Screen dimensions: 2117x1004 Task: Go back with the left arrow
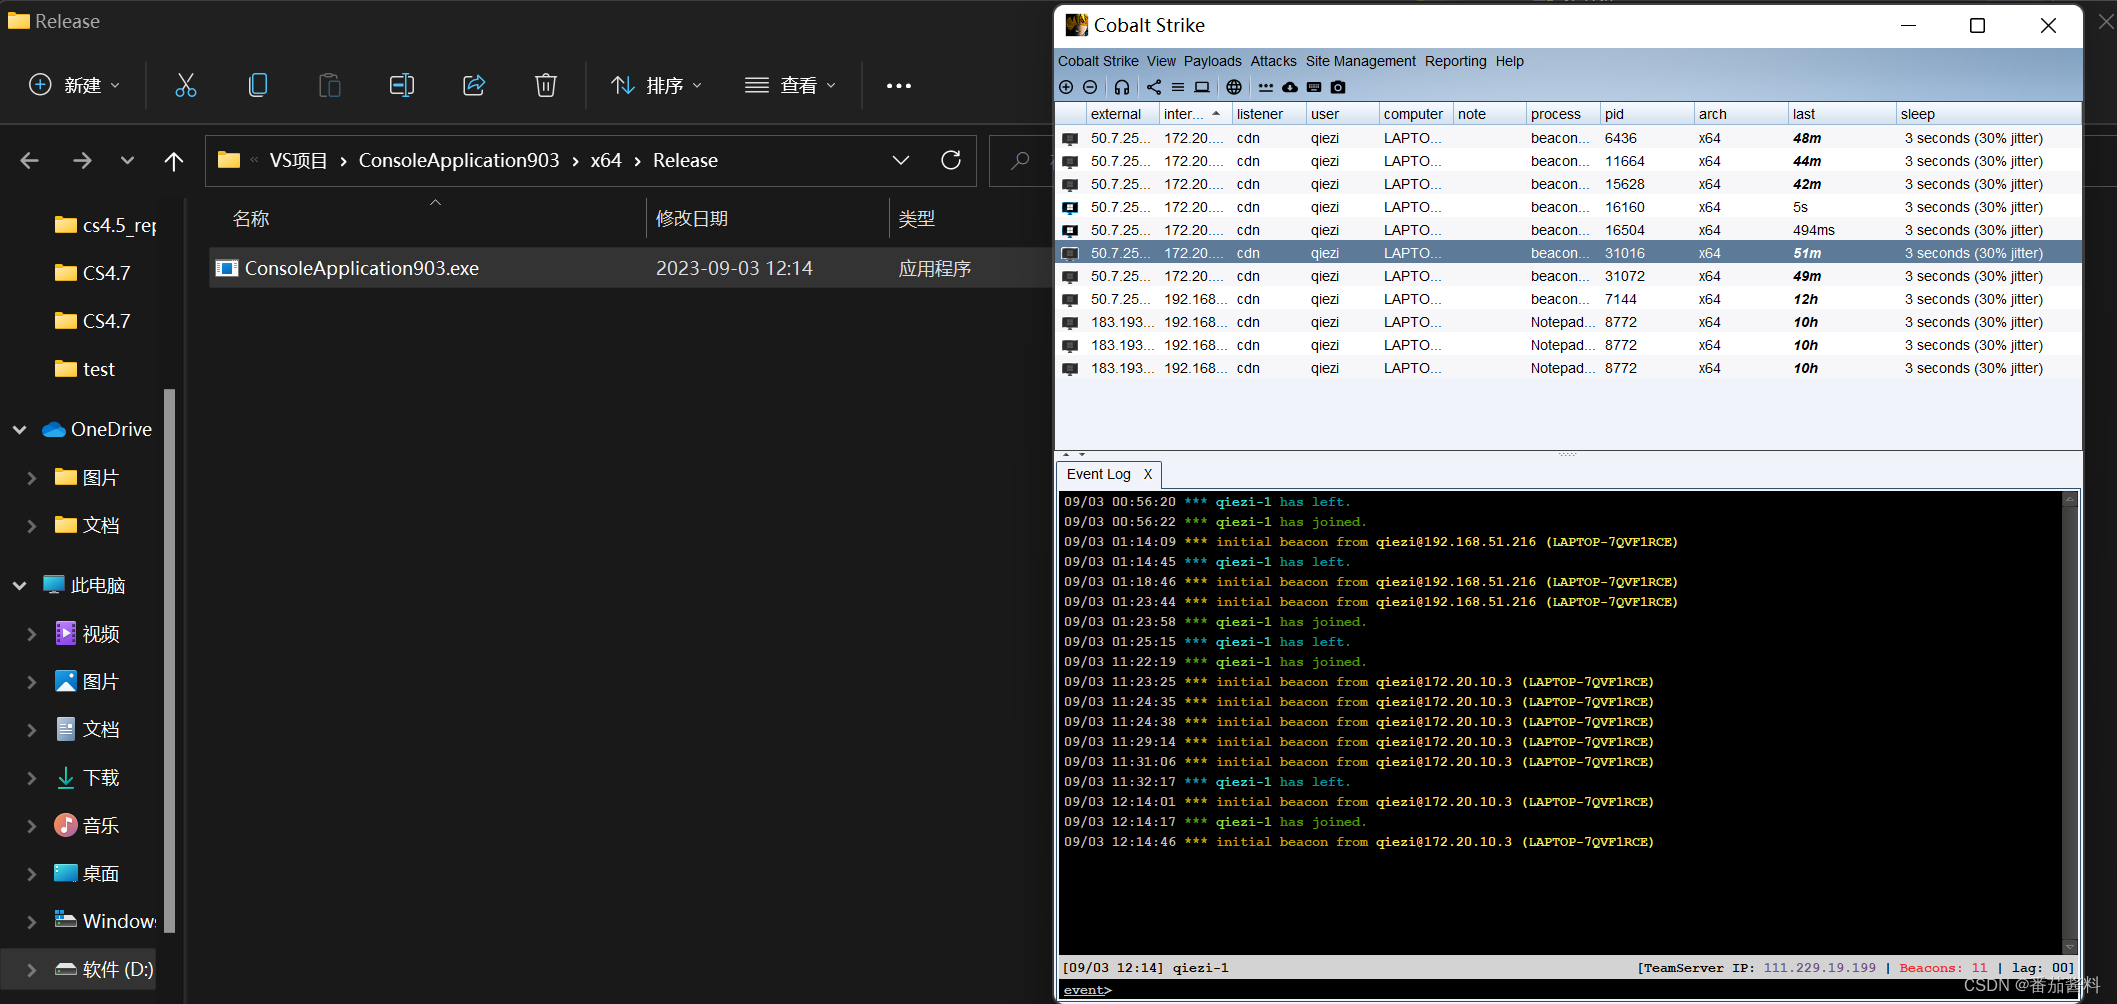(29, 160)
